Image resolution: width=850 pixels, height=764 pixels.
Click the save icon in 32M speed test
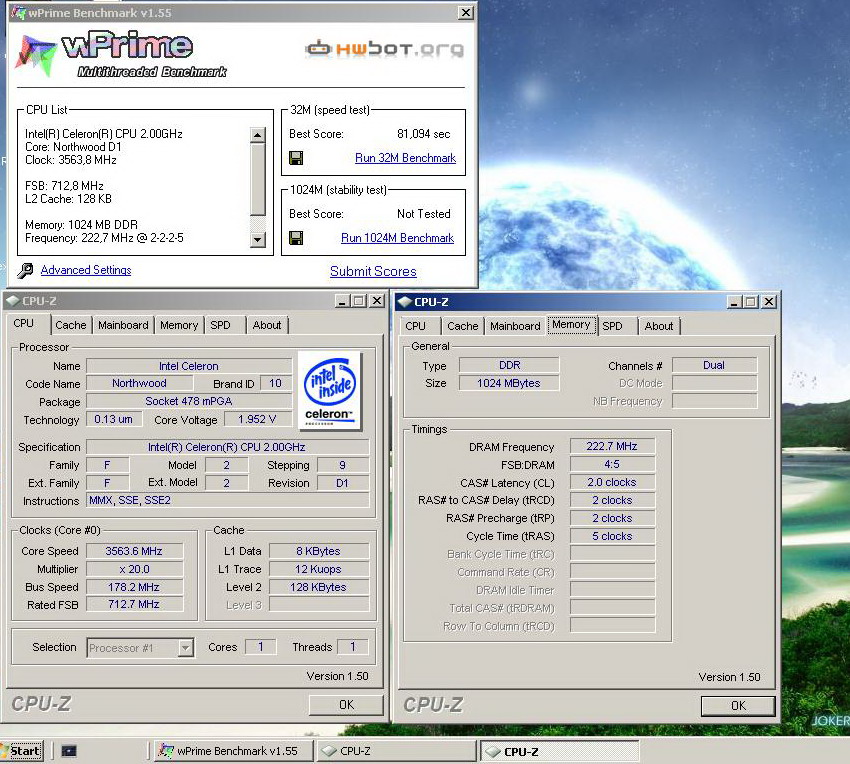pyautogui.click(x=296, y=158)
